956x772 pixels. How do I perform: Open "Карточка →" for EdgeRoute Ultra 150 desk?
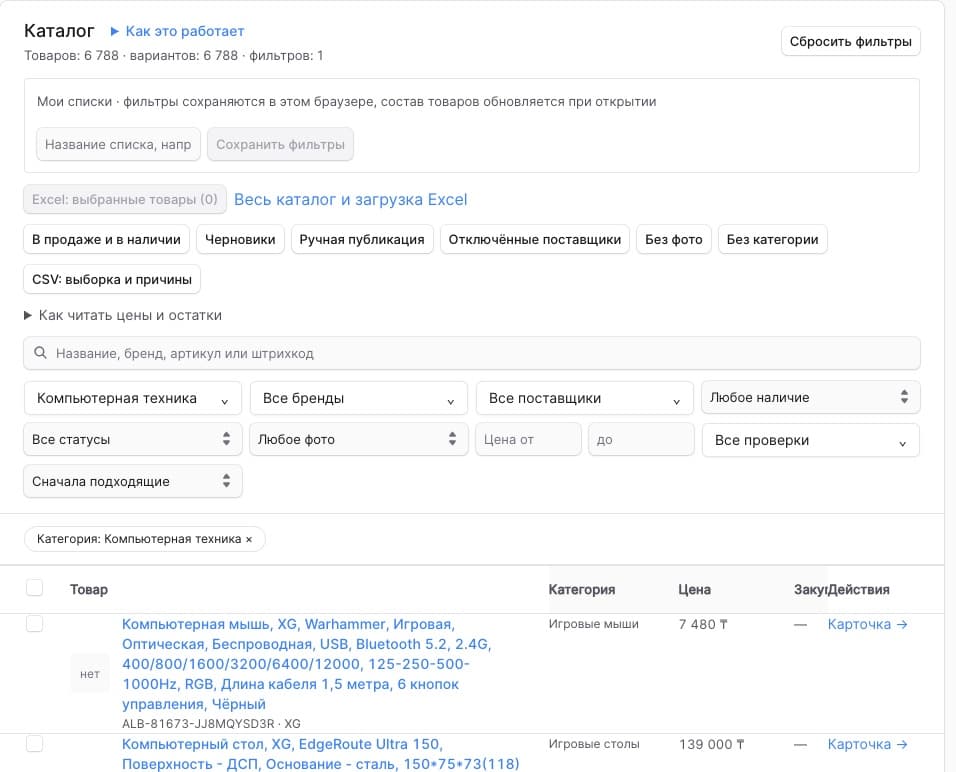(868, 745)
